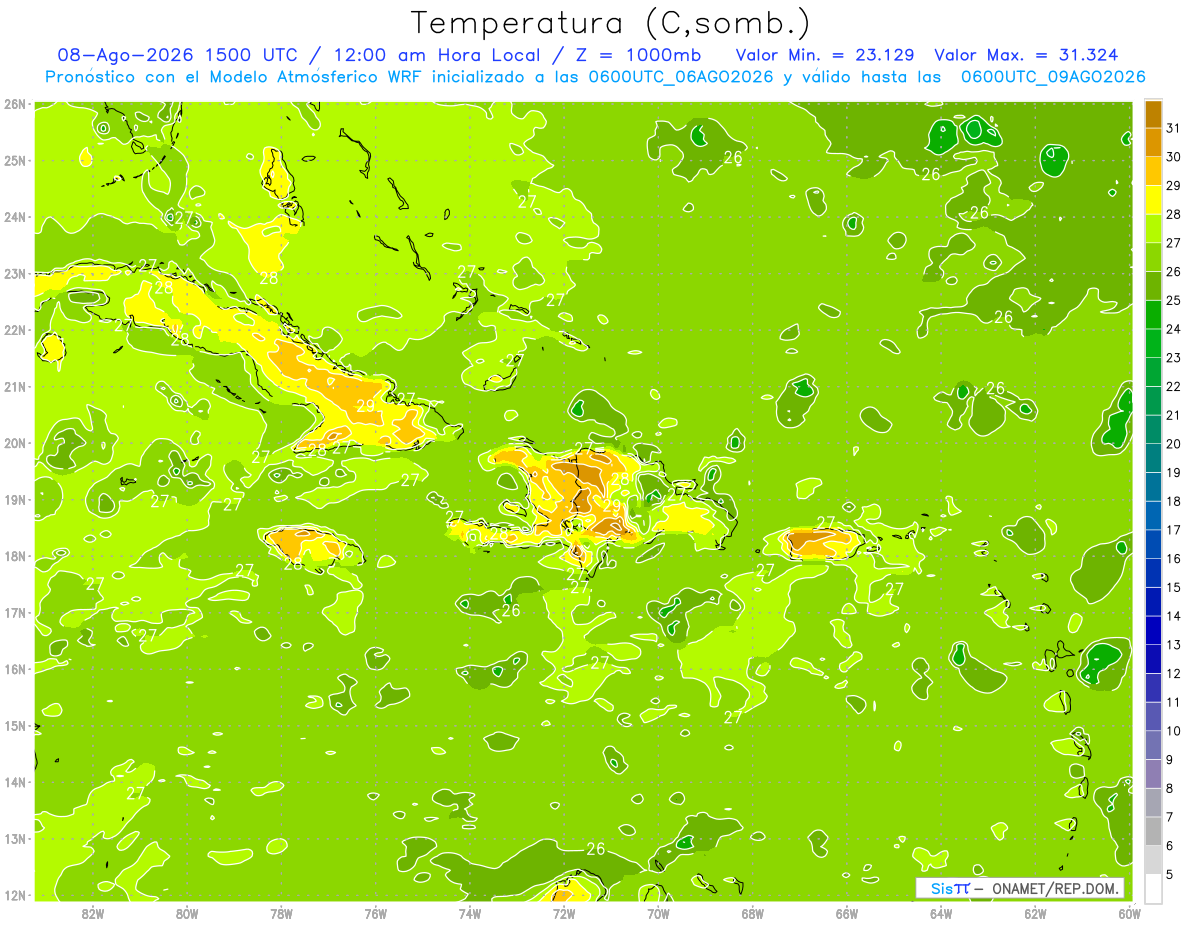Screen dimensions: 1200x927
Task: Click the 'Modelo Atmosferico WRF' forecast line
Action: (x=595, y=77)
